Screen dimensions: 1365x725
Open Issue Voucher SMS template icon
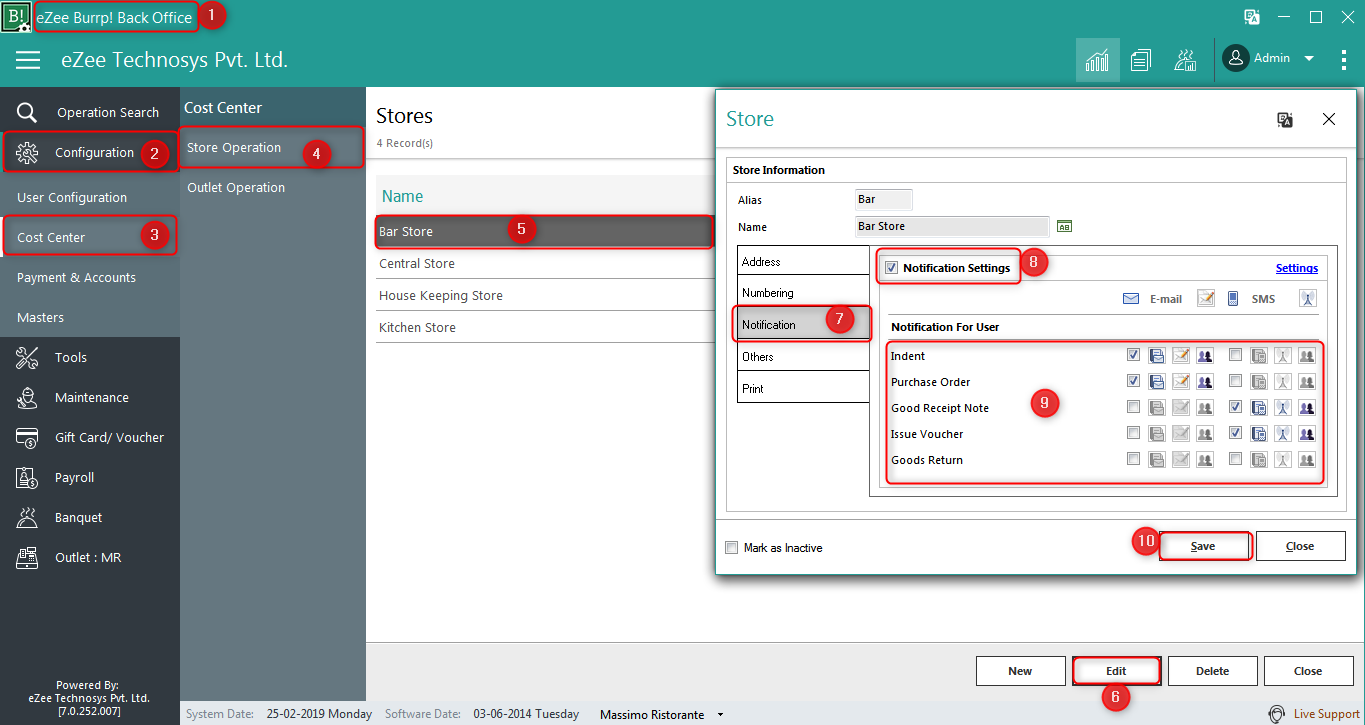click(1259, 433)
